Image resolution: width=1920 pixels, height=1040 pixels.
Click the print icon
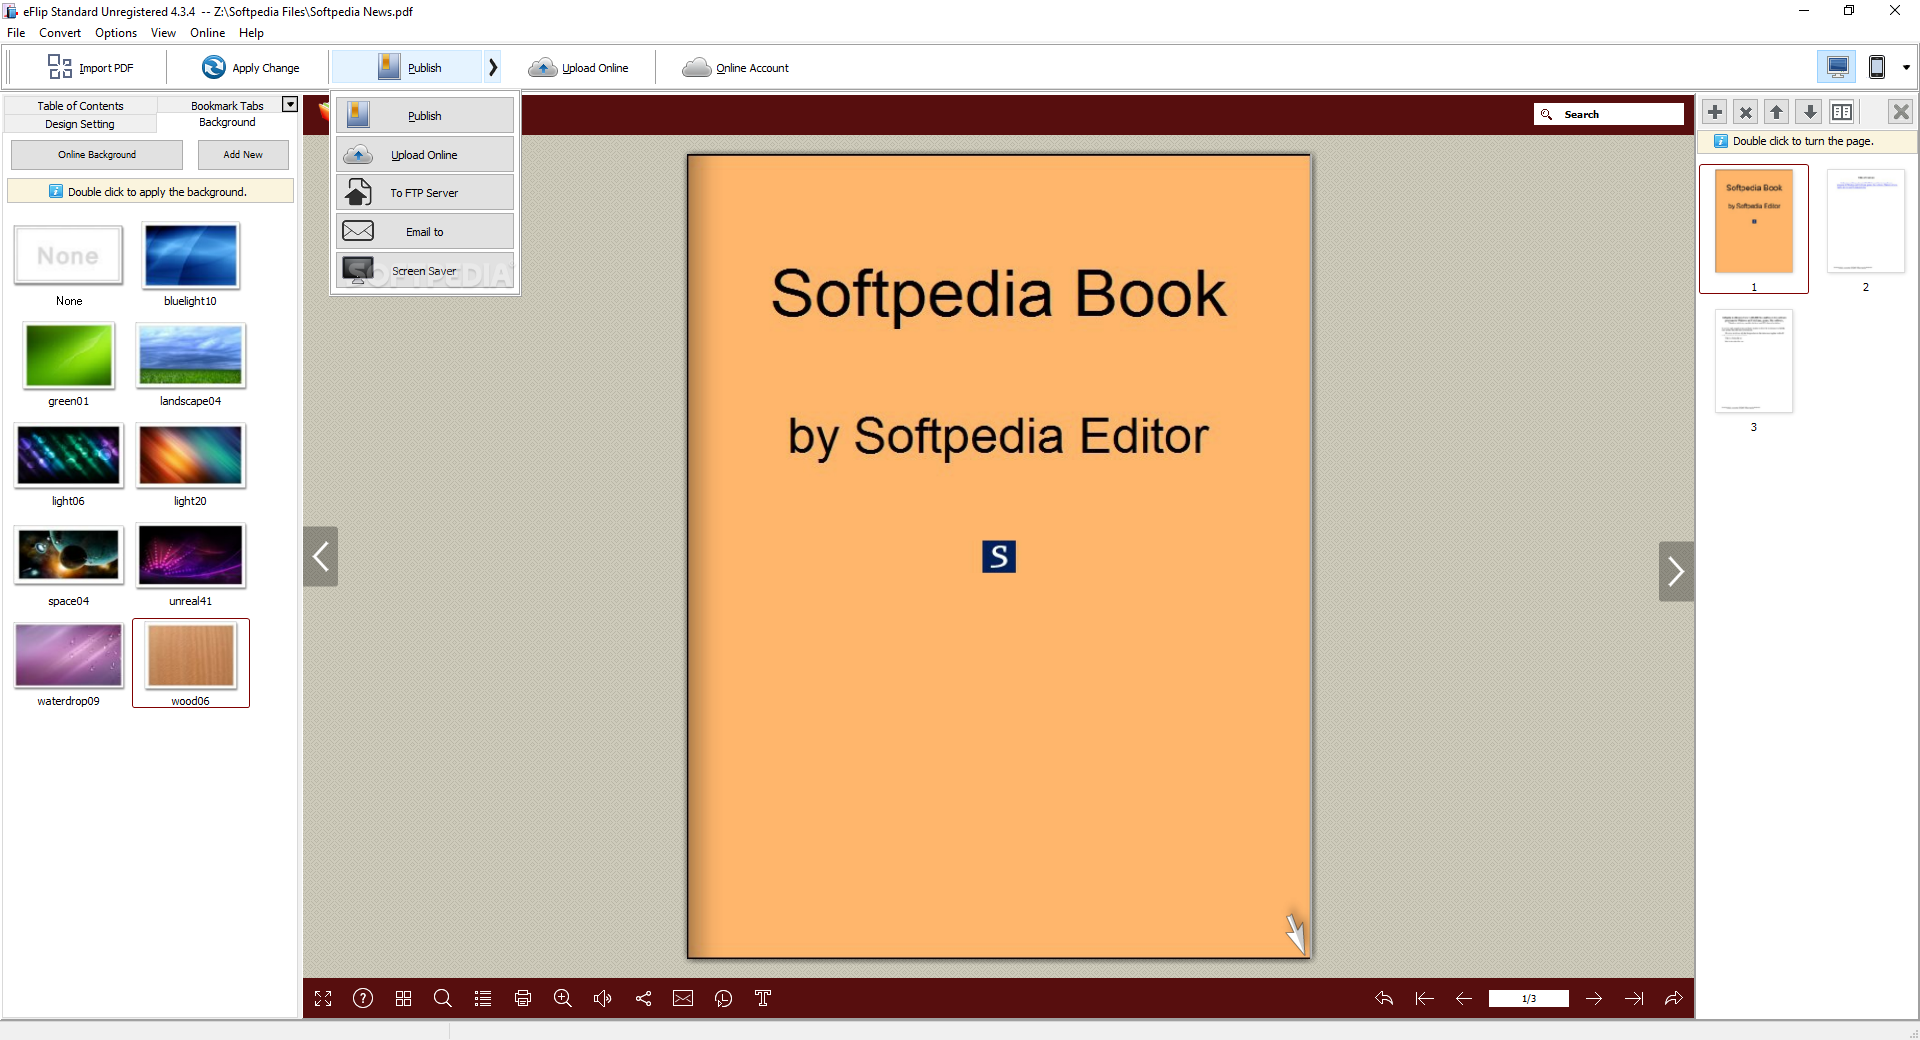pyautogui.click(x=523, y=998)
